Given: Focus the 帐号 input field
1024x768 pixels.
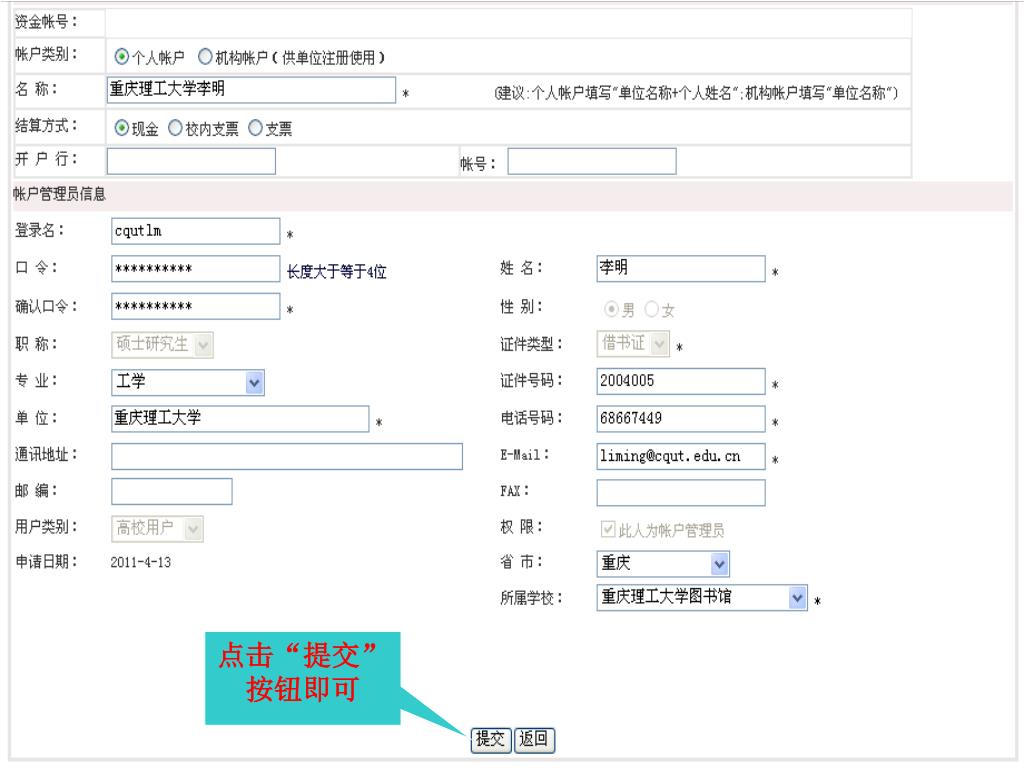Looking at the screenshot, I should pos(592,161).
